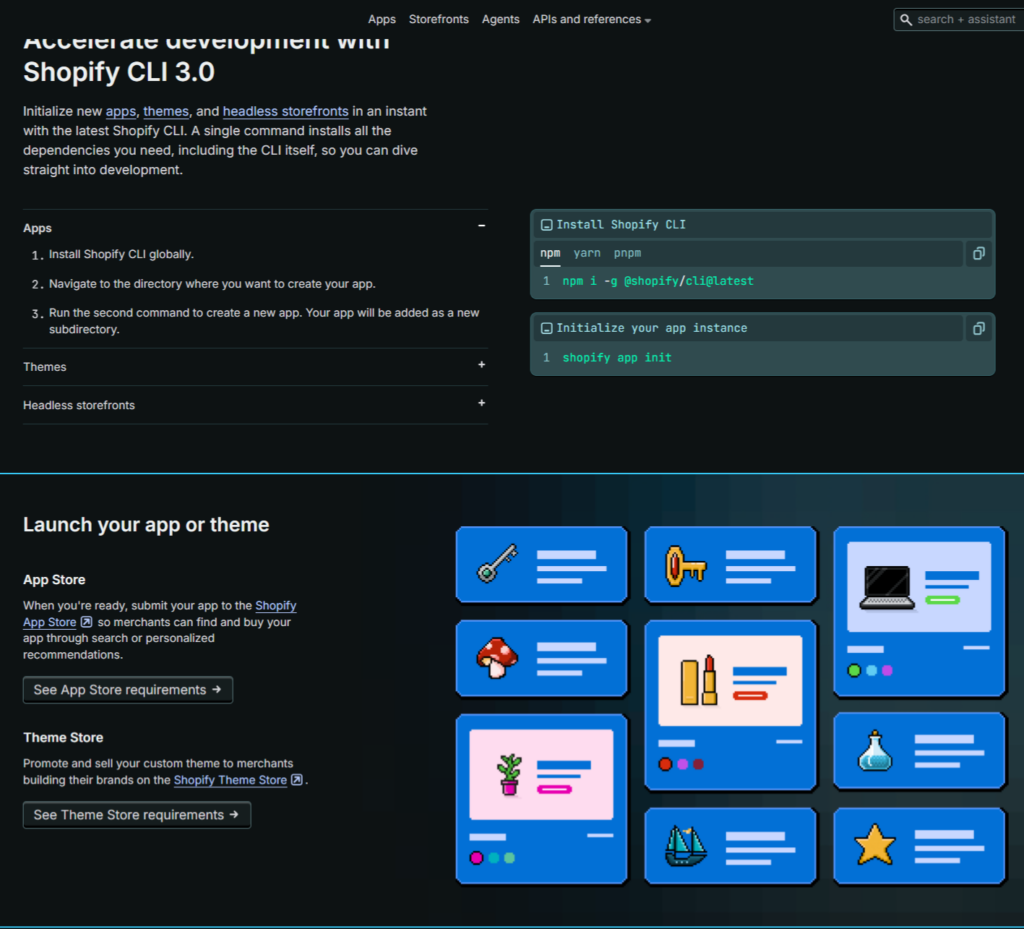Switch to the yarn tab
The width and height of the screenshot is (1024, 929).
[586, 253]
